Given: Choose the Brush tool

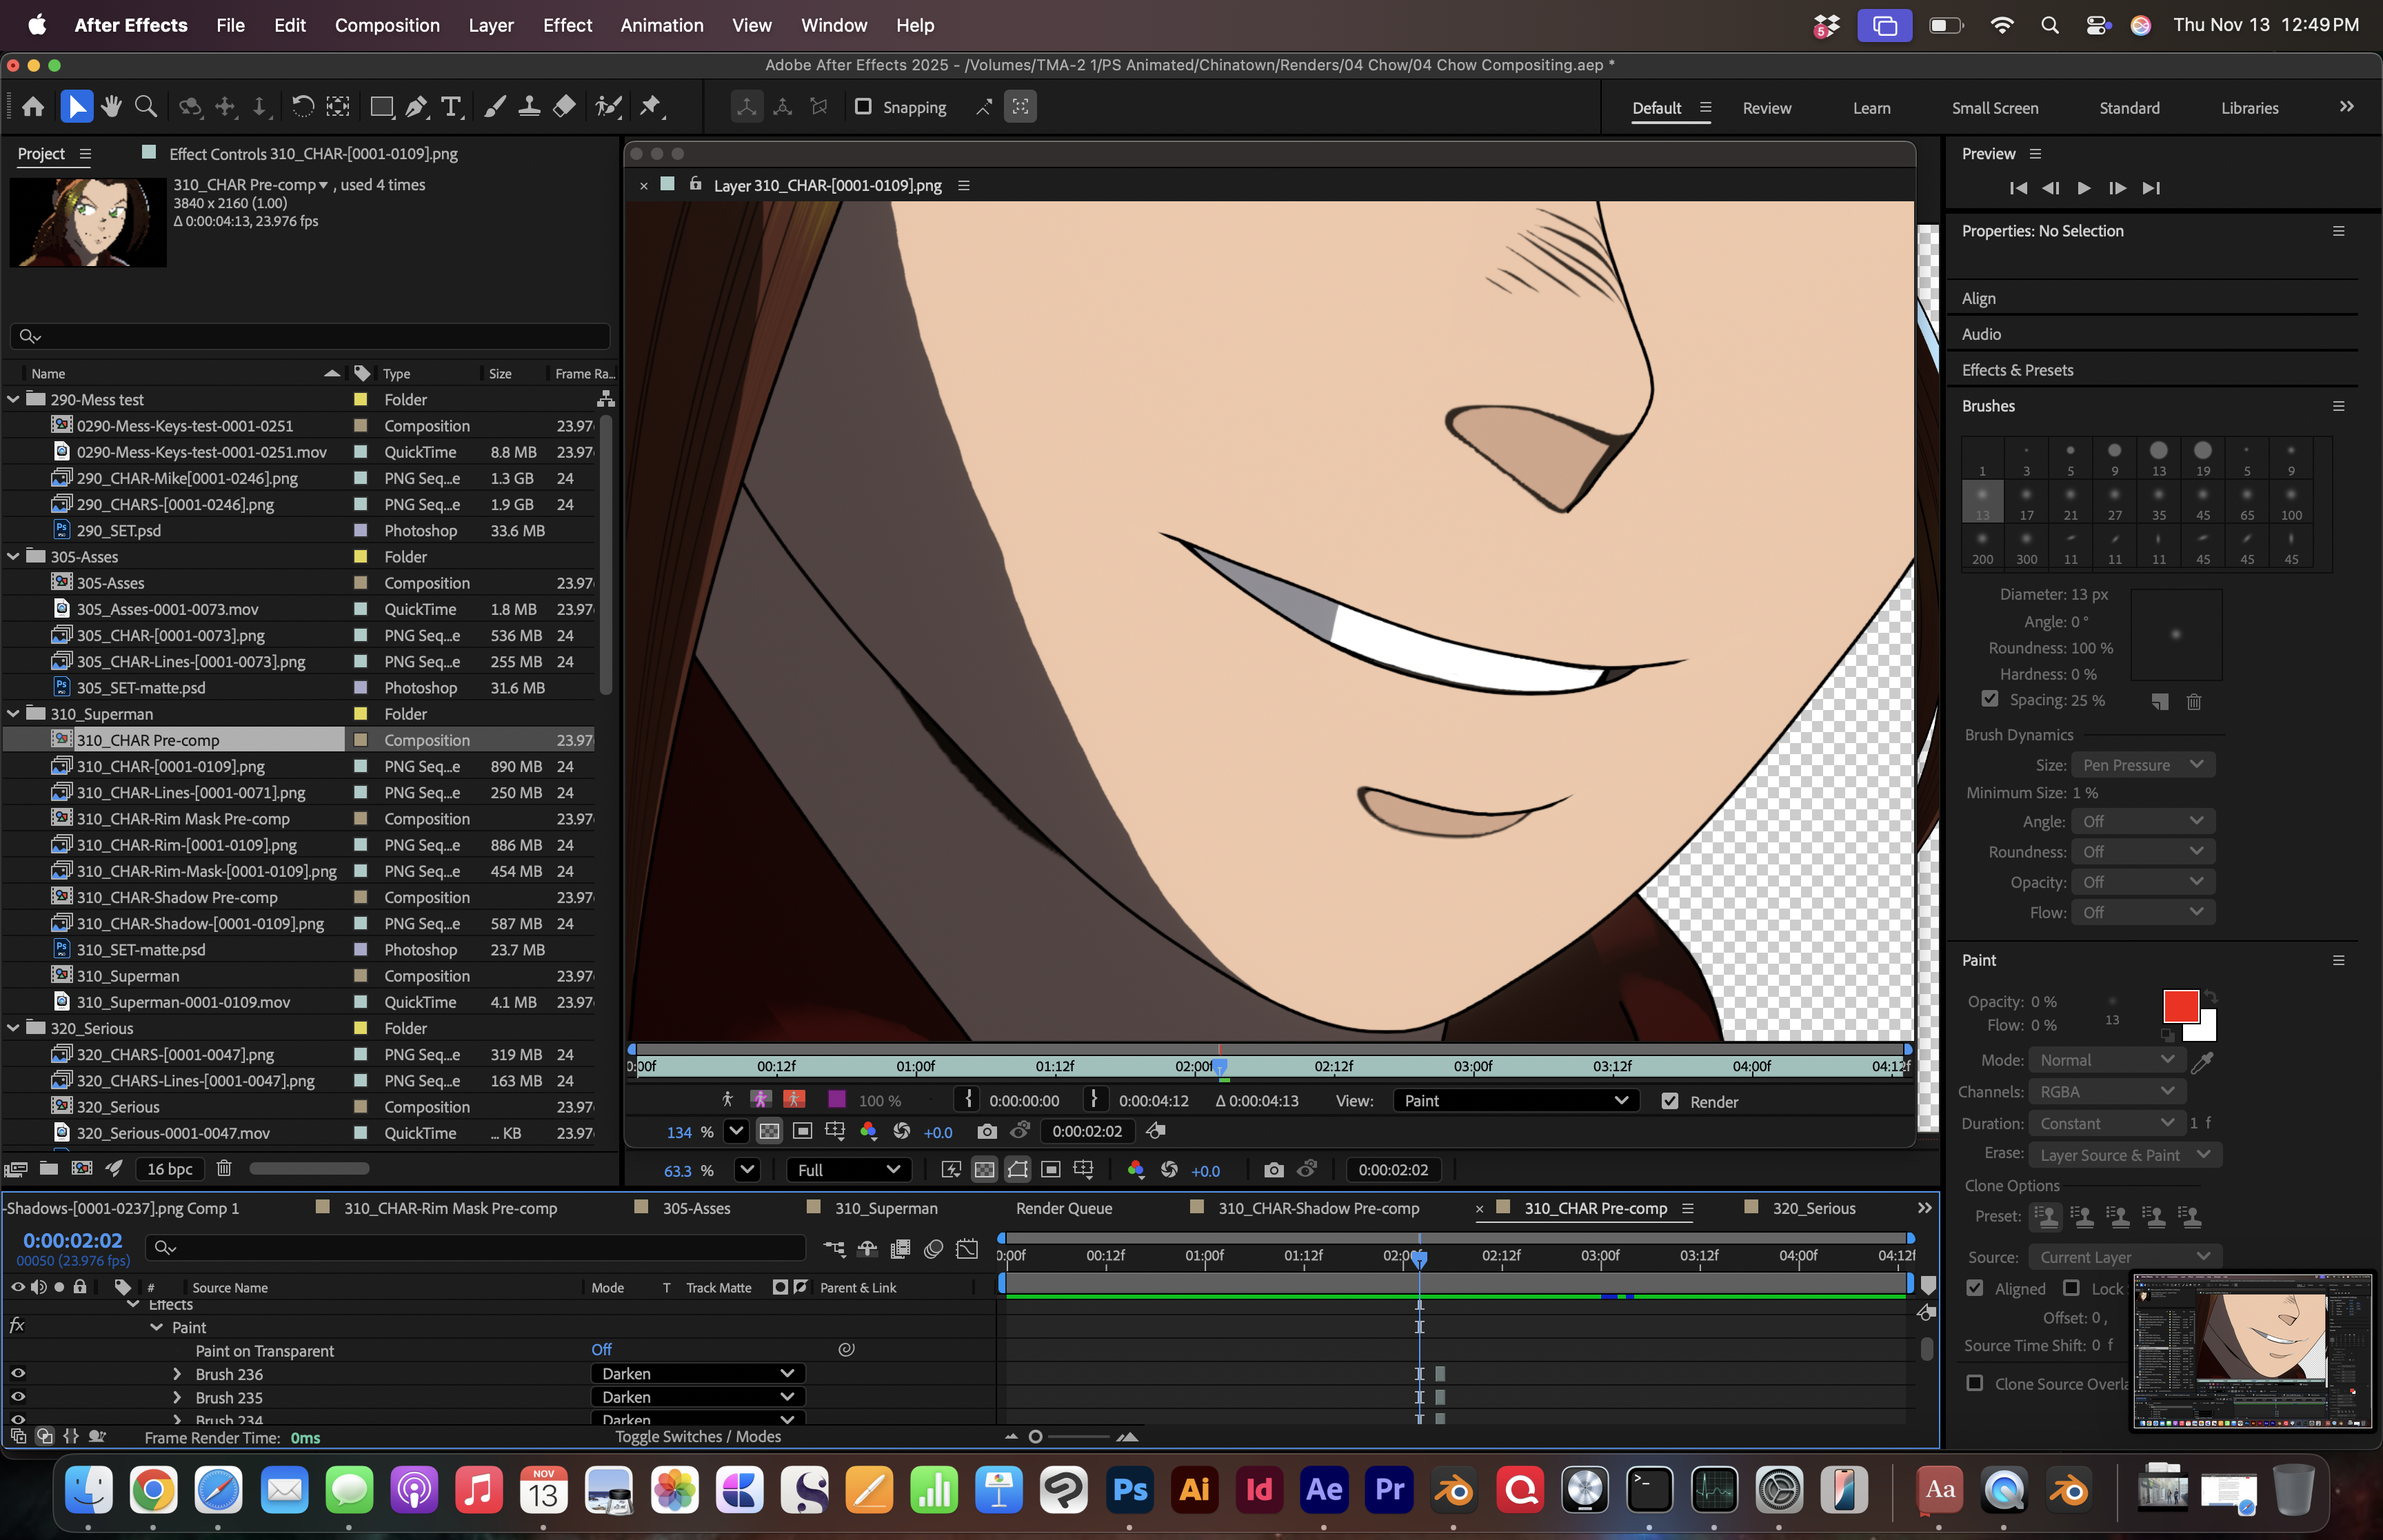Looking at the screenshot, I should pyautogui.click(x=494, y=106).
